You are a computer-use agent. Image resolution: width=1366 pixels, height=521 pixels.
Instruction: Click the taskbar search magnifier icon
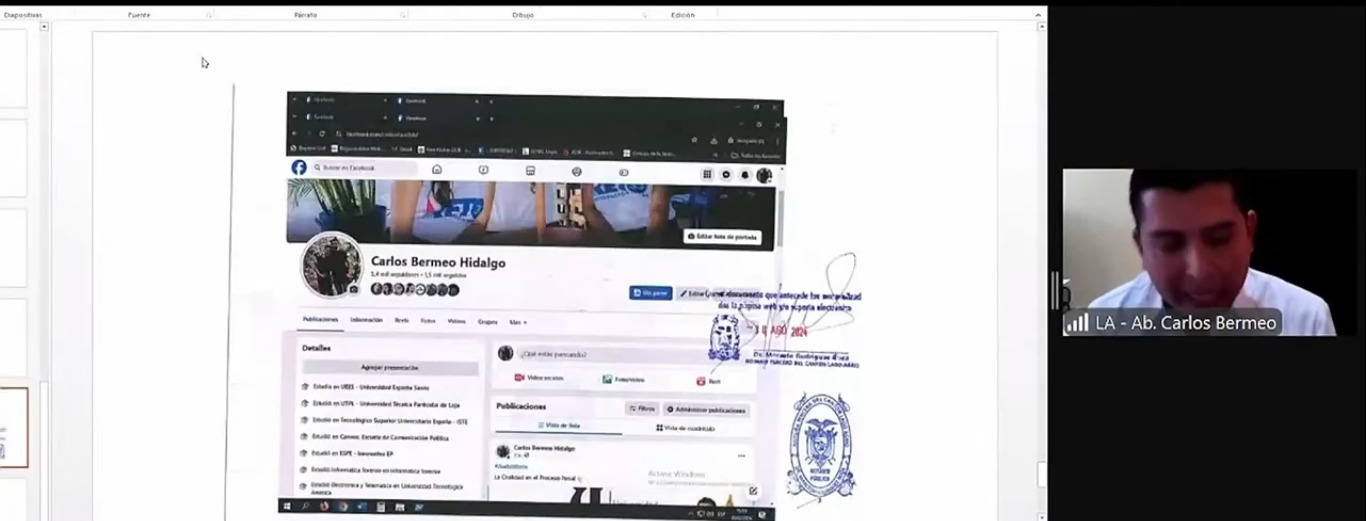pos(306,507)
